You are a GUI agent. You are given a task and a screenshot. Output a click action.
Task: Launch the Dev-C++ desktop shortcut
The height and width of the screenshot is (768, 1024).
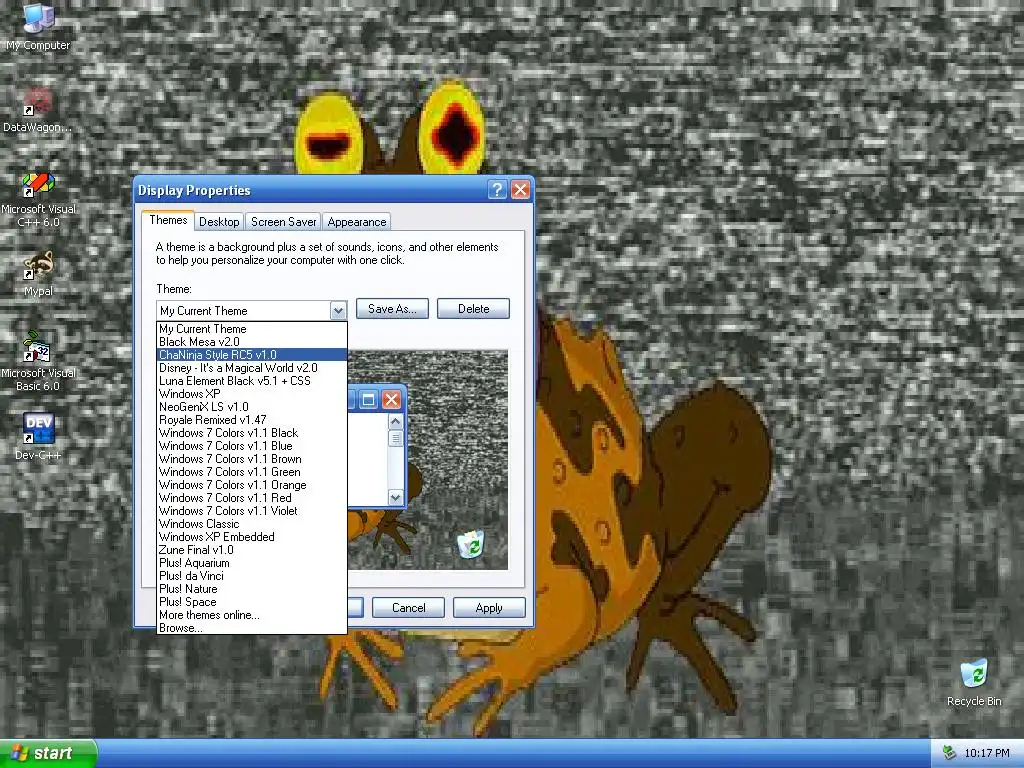click(38, 436)
